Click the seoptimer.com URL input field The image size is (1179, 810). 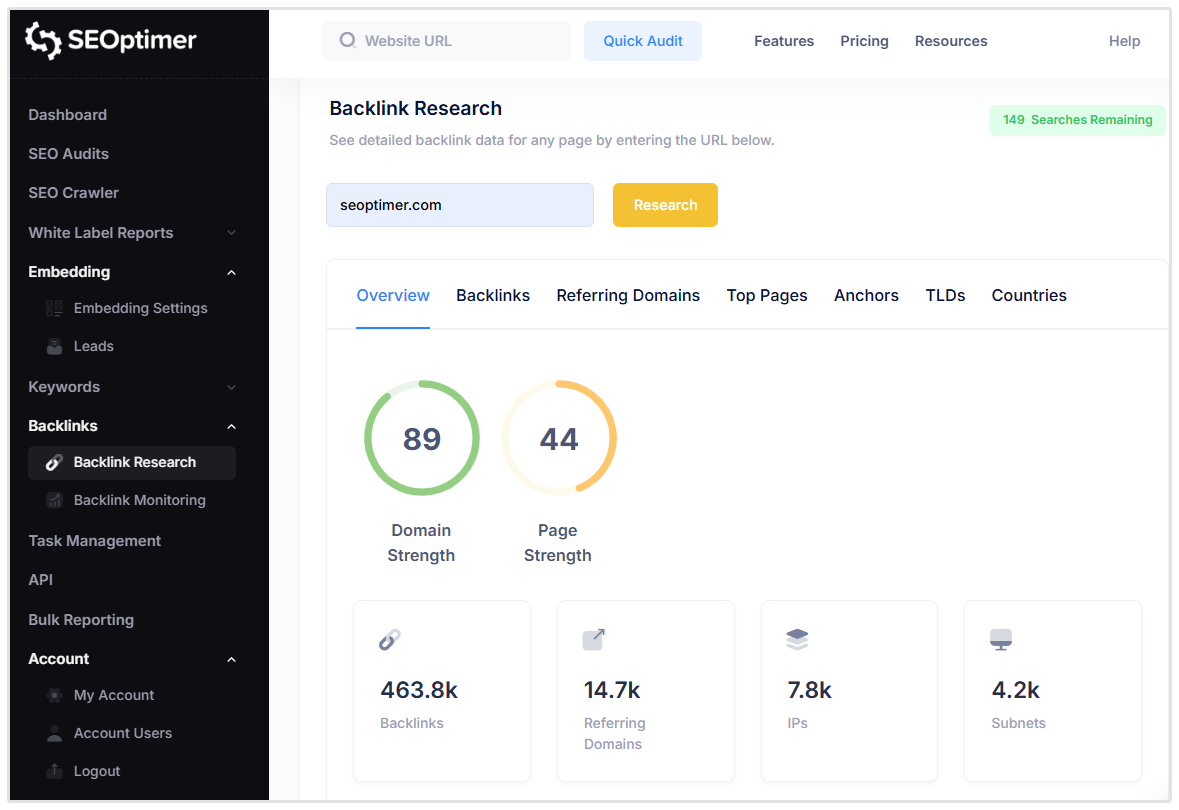(459, 205)
